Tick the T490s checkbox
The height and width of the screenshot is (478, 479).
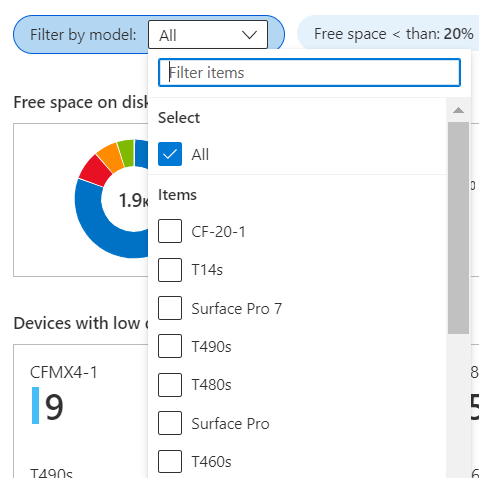[170, 346]
